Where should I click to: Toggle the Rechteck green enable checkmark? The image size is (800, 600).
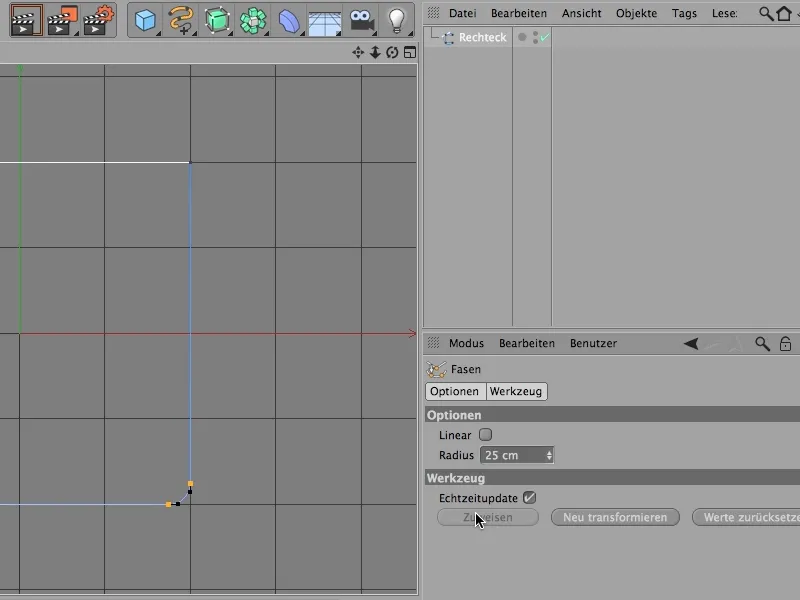[x=545, y=37]
